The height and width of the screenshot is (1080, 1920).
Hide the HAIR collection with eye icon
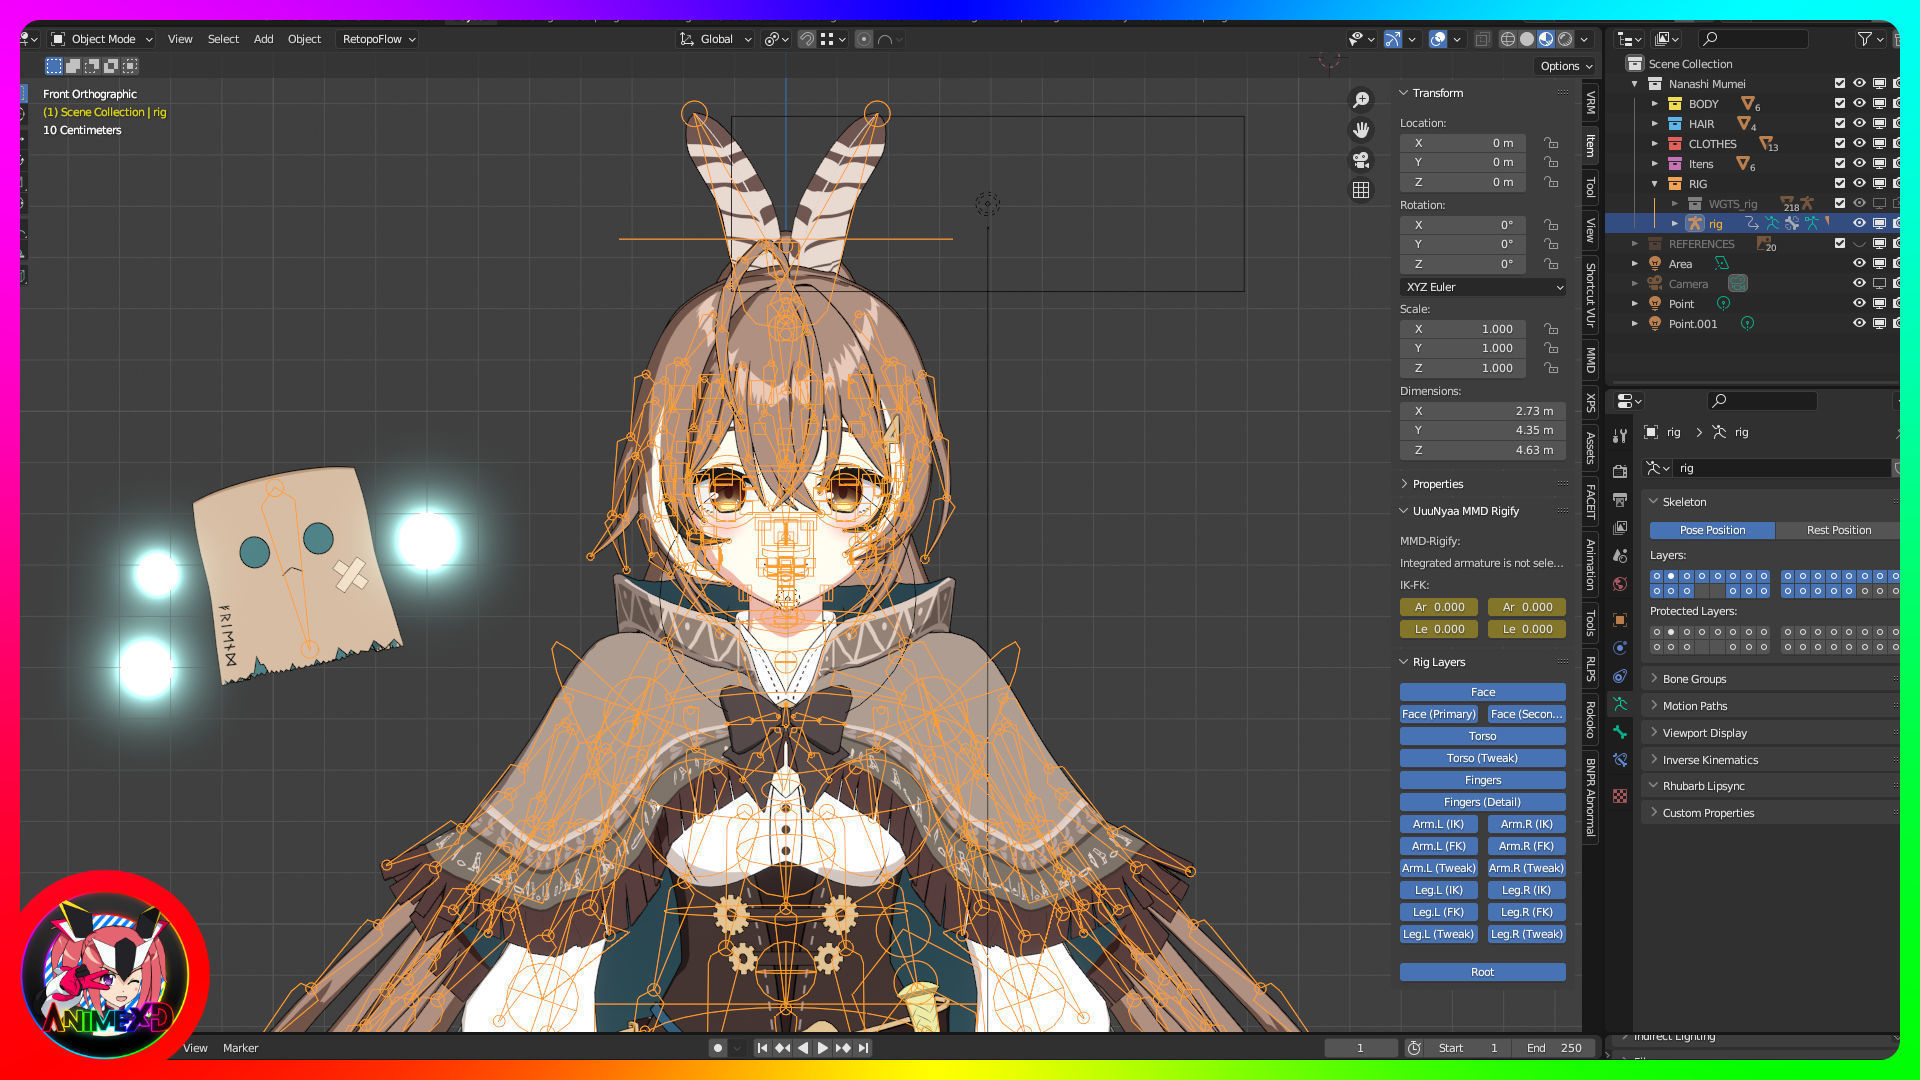[1859, 123]
